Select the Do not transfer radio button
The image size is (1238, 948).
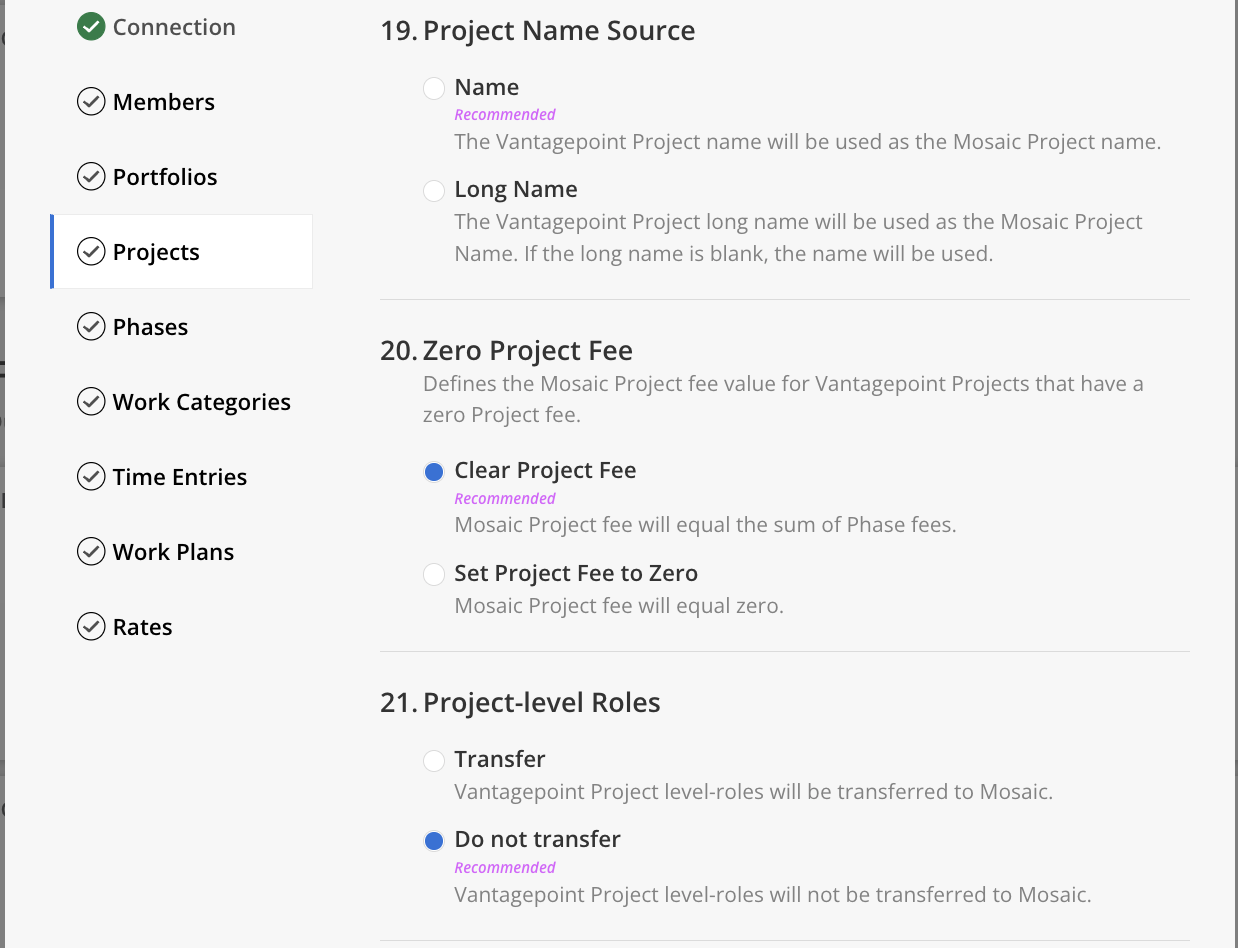pyautogui.click(x=434, y=841)
